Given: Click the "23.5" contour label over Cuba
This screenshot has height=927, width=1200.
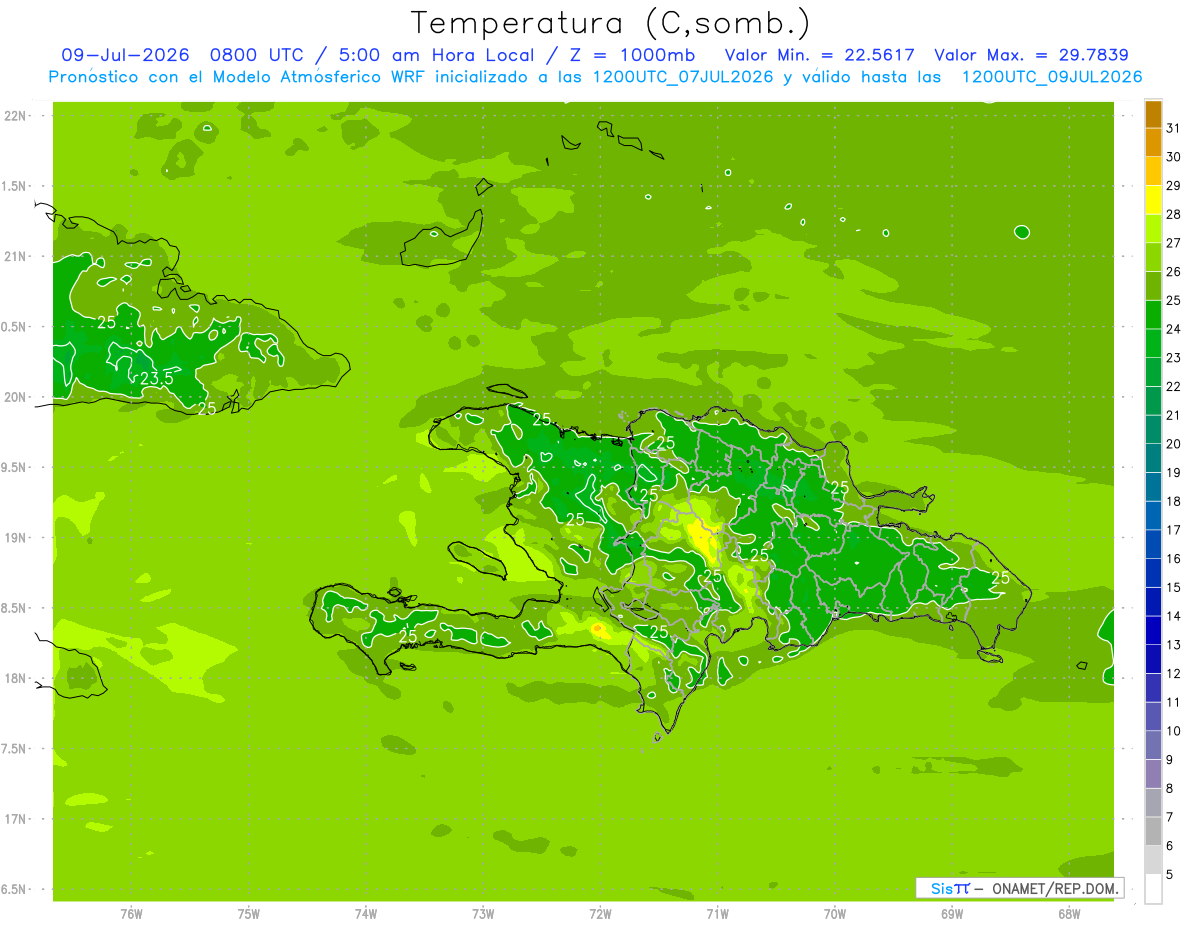Looking at the screenshot, I should pyautogui.click(x=156, y=379).
